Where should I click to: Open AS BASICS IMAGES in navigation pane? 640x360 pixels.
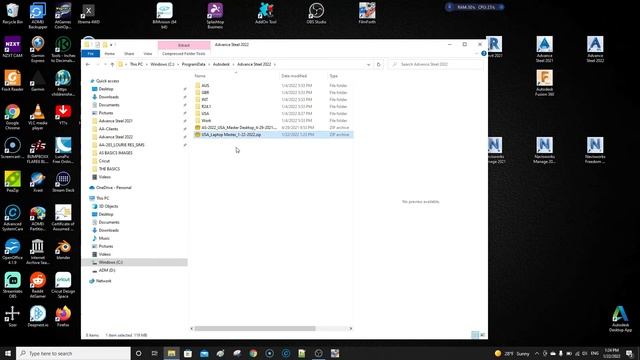tap(116, 153)
